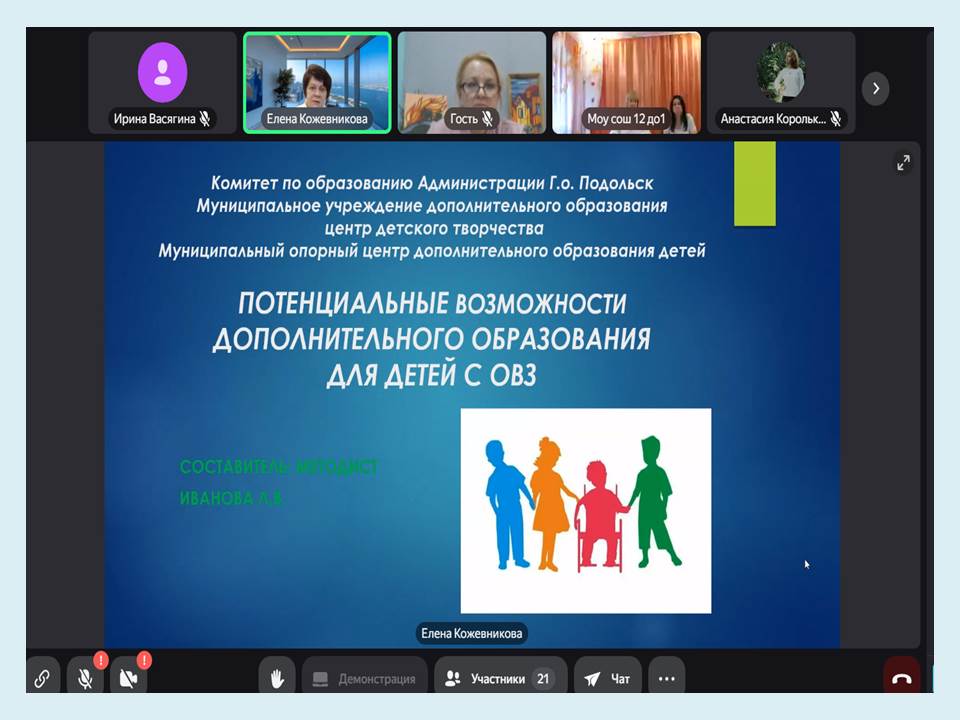Copy the meeting invite link icon
The width and height of the screenshot is (960, 720).
point(42,678)
